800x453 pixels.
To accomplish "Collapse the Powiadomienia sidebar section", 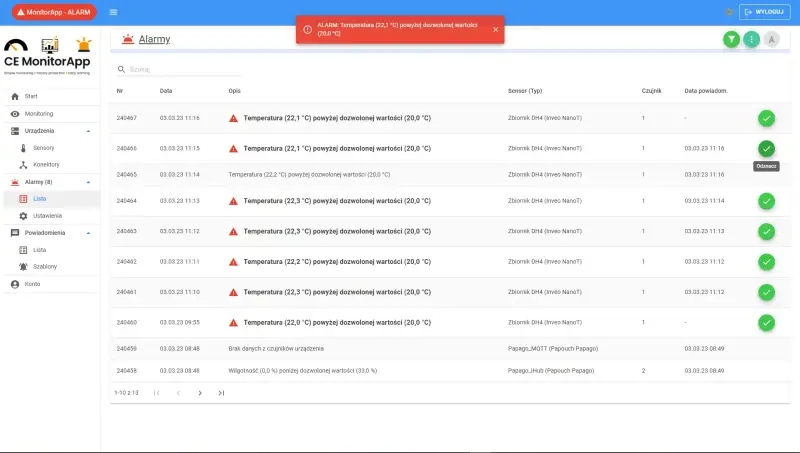I will coord(88,233).
